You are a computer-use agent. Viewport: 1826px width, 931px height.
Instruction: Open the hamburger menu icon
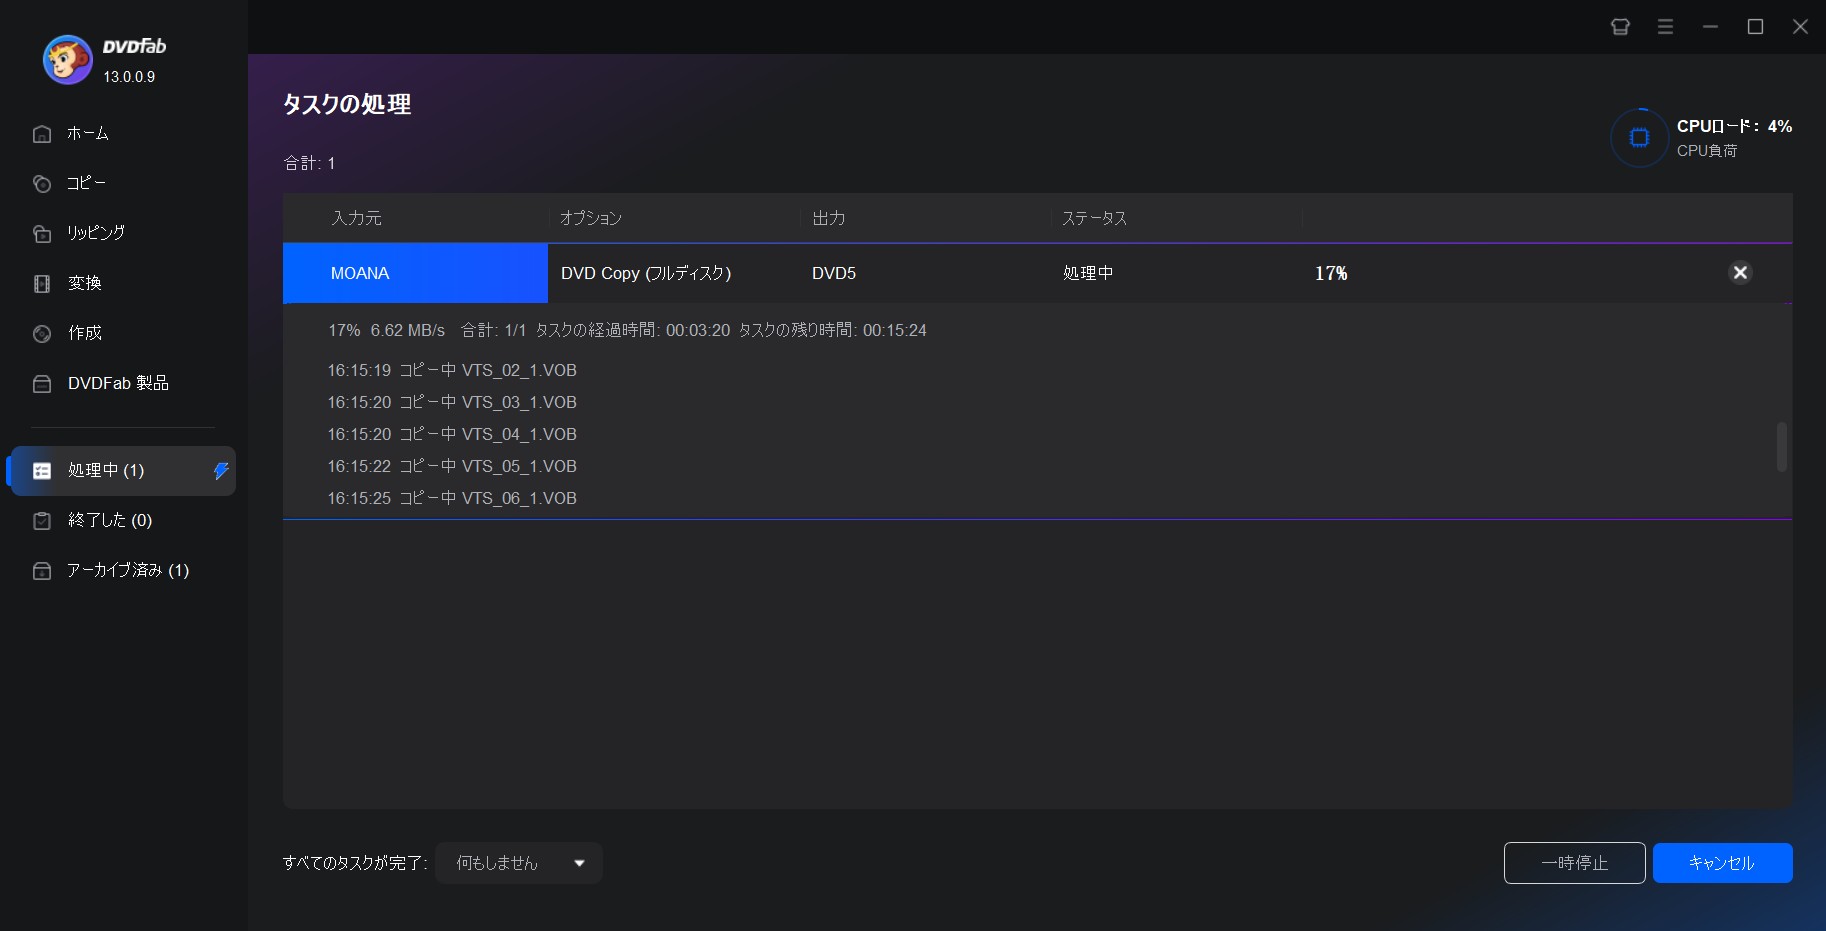(1665, 27)
